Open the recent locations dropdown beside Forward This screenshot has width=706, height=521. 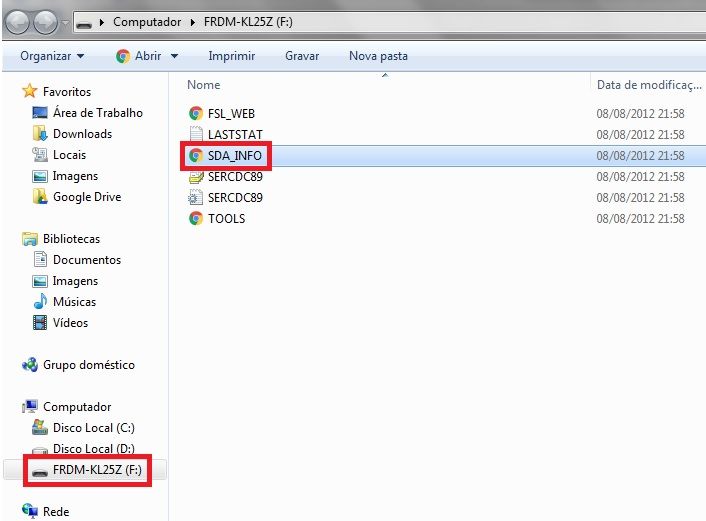tap(65, 22)
